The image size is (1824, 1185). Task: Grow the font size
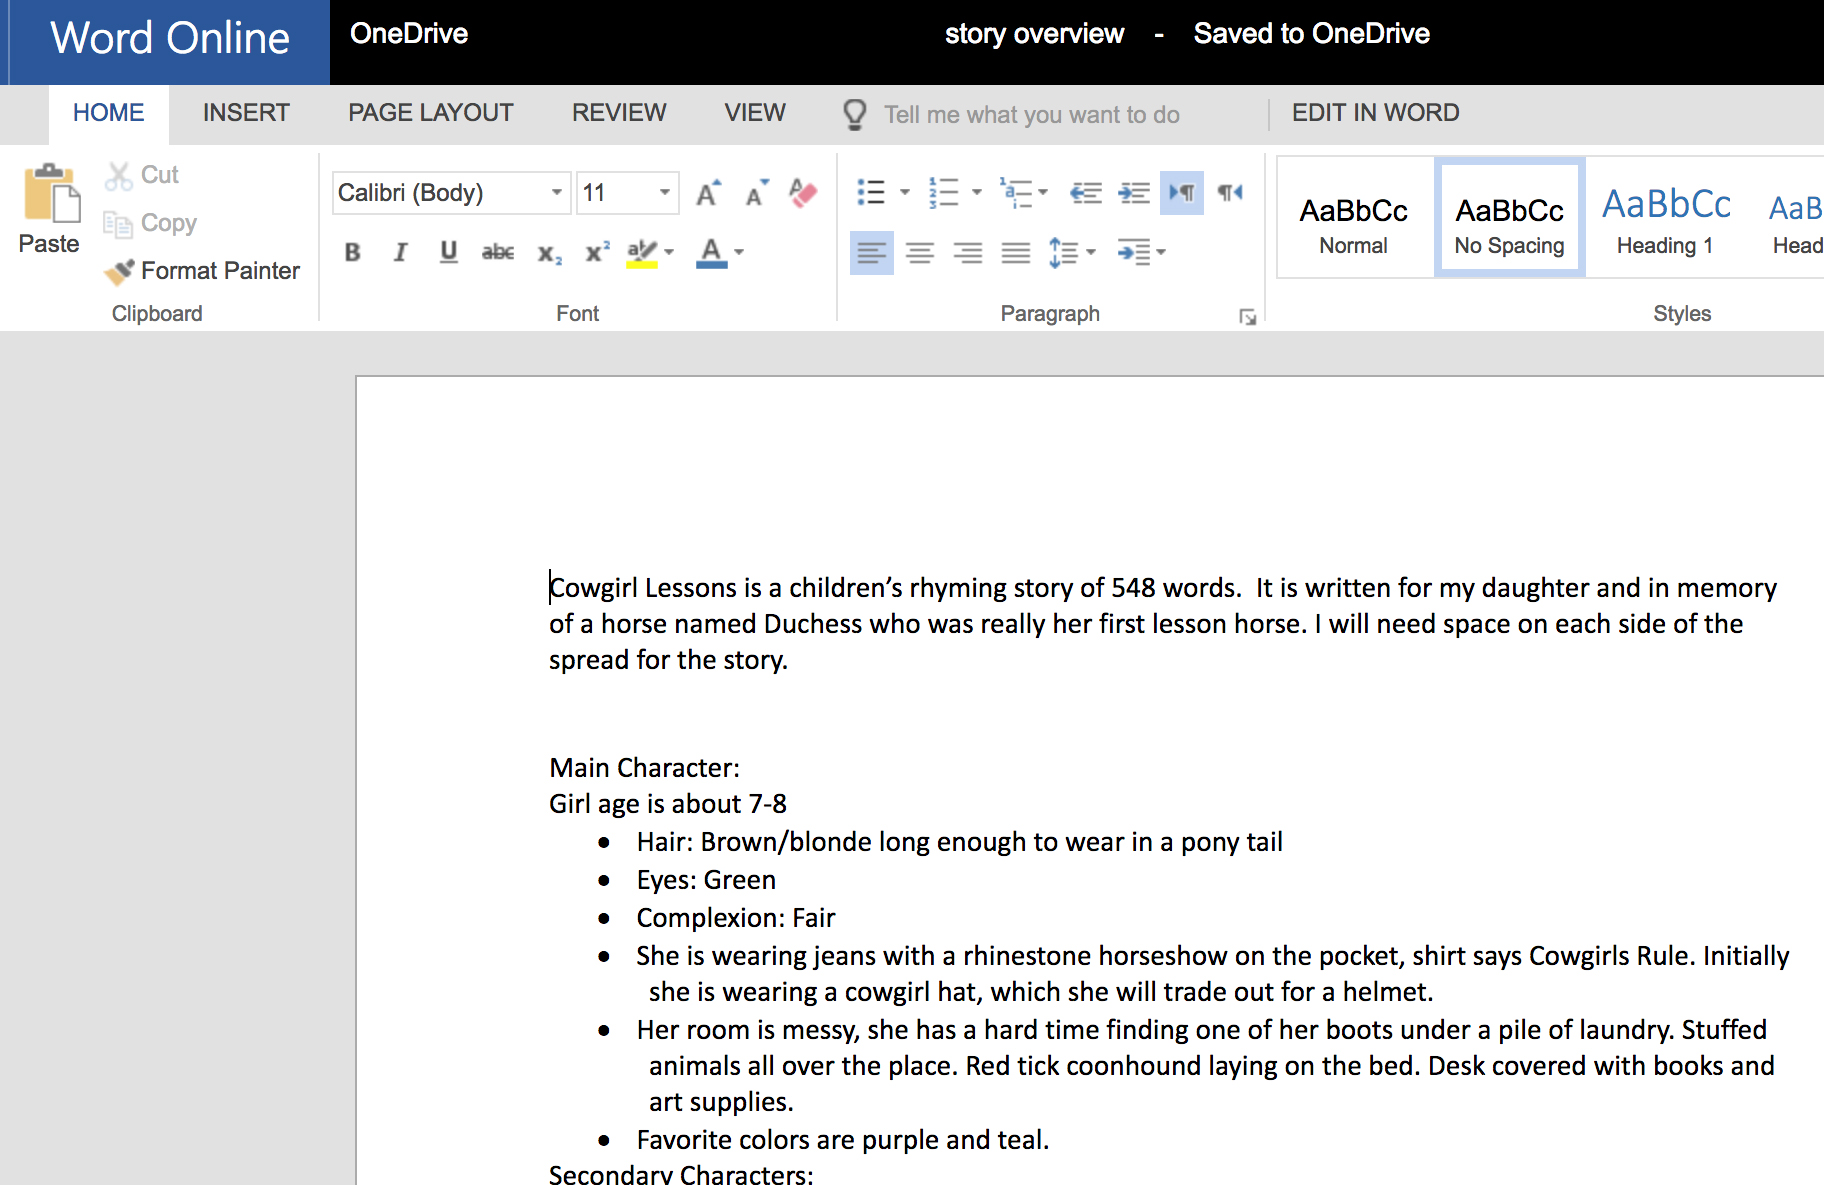pyautogui.click(x=708, y=193)
